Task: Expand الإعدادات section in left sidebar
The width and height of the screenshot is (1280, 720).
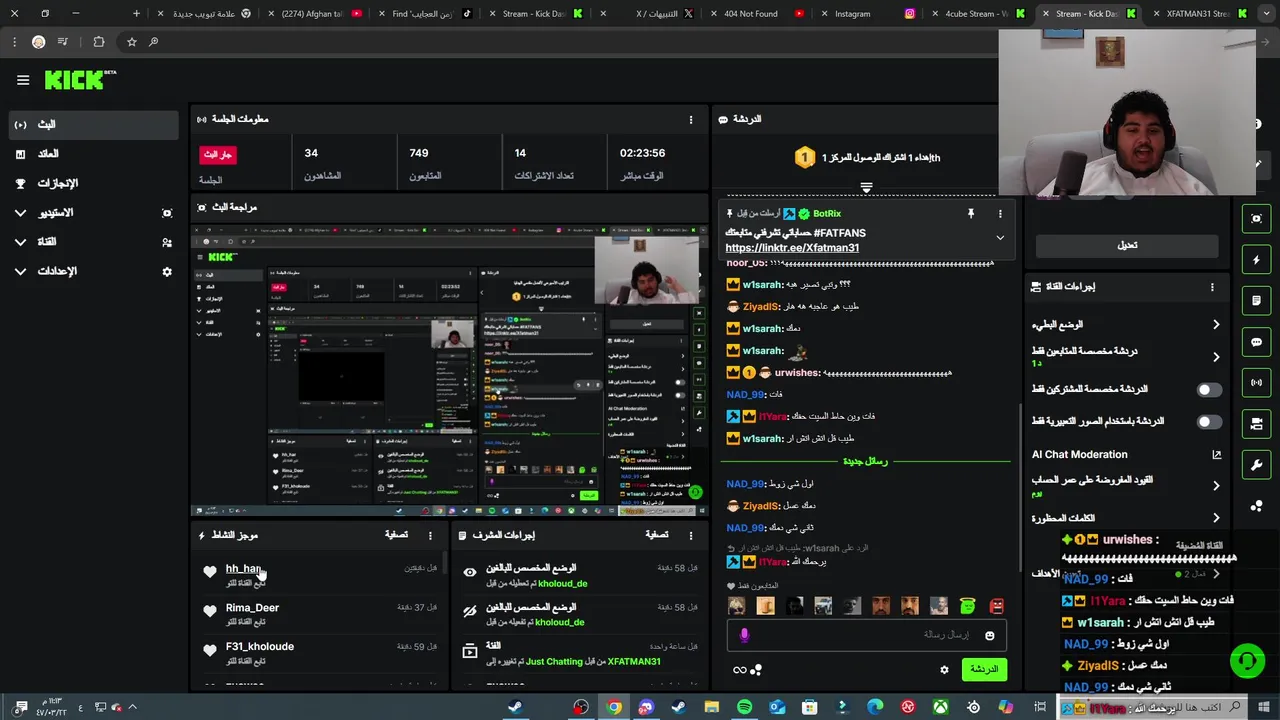Action: pyautogui.click(x=20, y=272)
